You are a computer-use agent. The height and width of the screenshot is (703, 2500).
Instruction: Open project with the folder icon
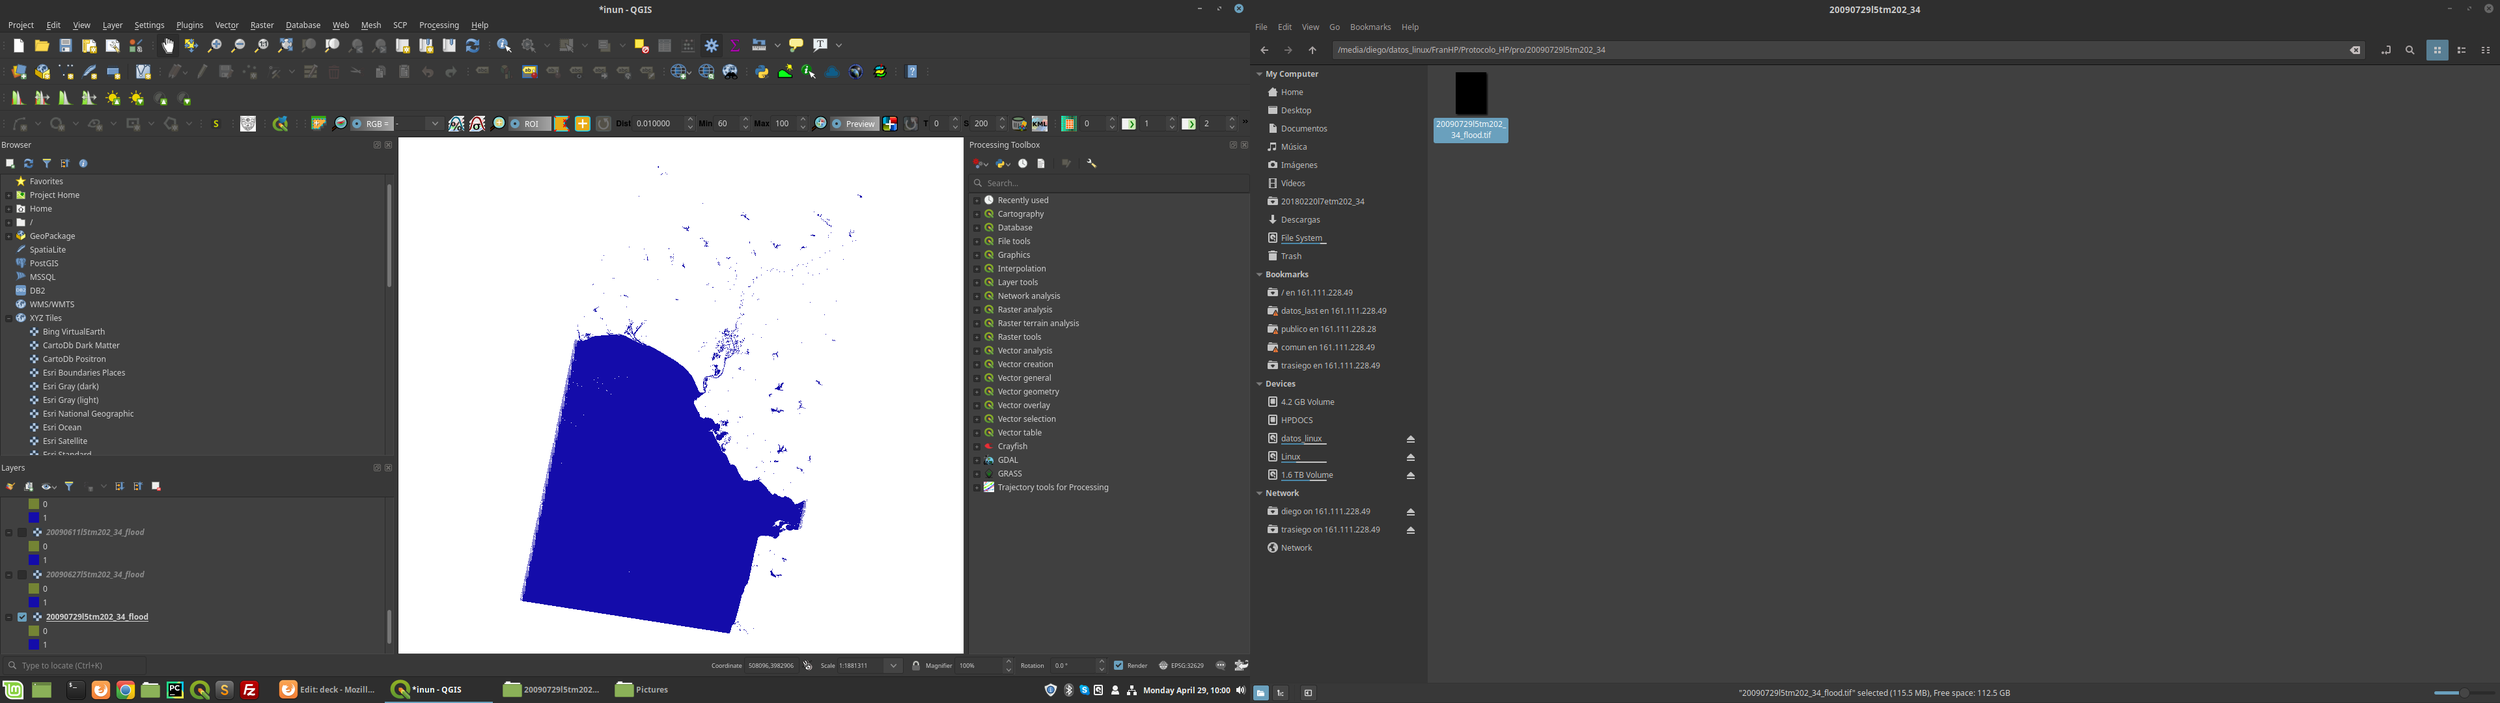pyautogui.click(x=42, y=45)
